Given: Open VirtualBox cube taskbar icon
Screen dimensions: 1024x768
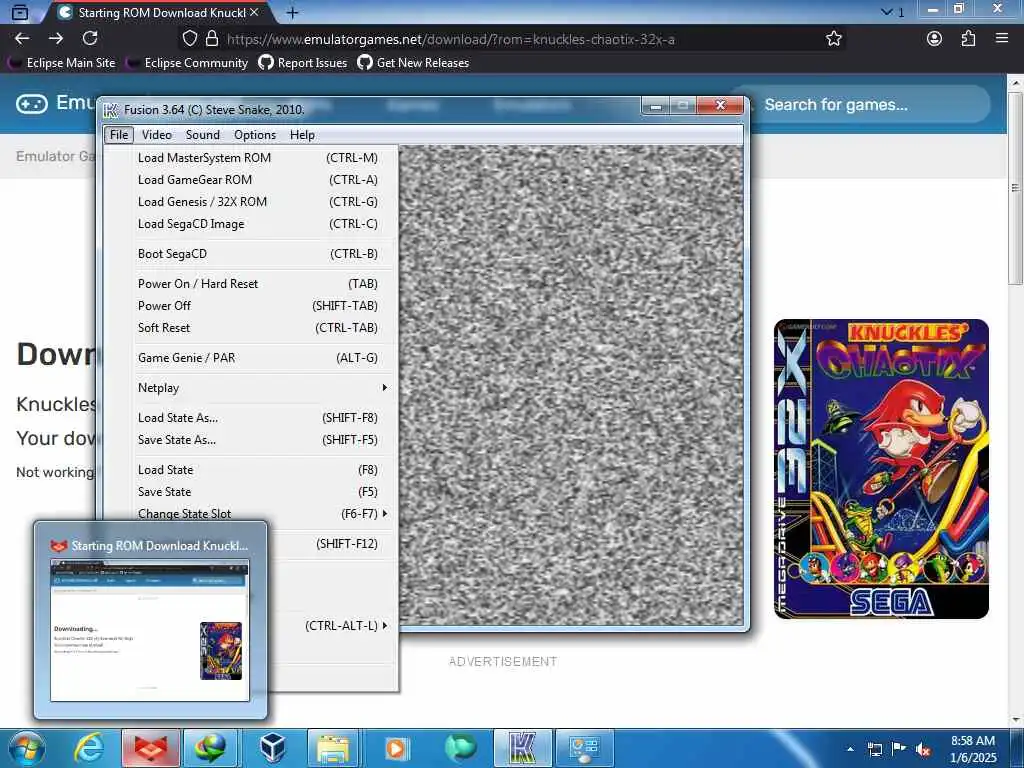Looking at the screenshot, I should point(272,748).
